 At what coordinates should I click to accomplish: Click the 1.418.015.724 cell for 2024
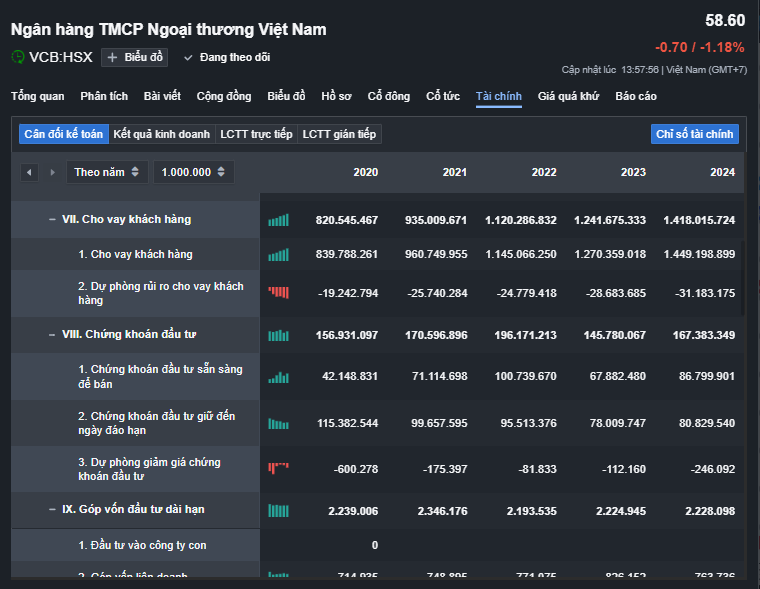[x=699, y=220]
